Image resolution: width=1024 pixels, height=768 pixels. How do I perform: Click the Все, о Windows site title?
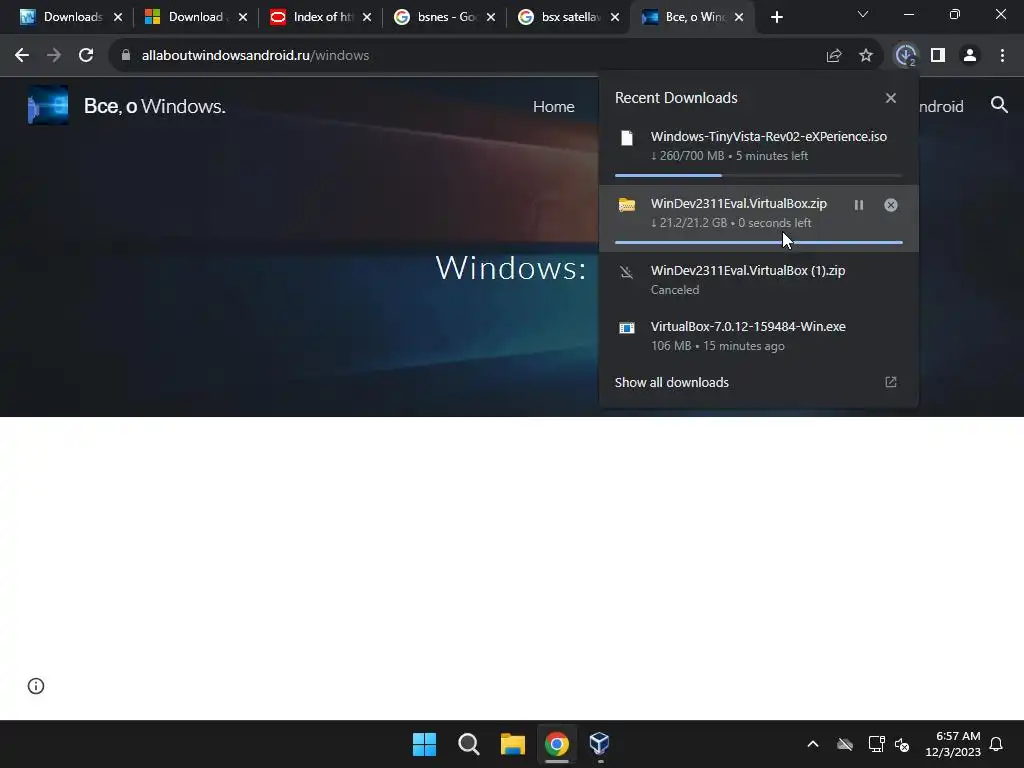click(155, 106)
